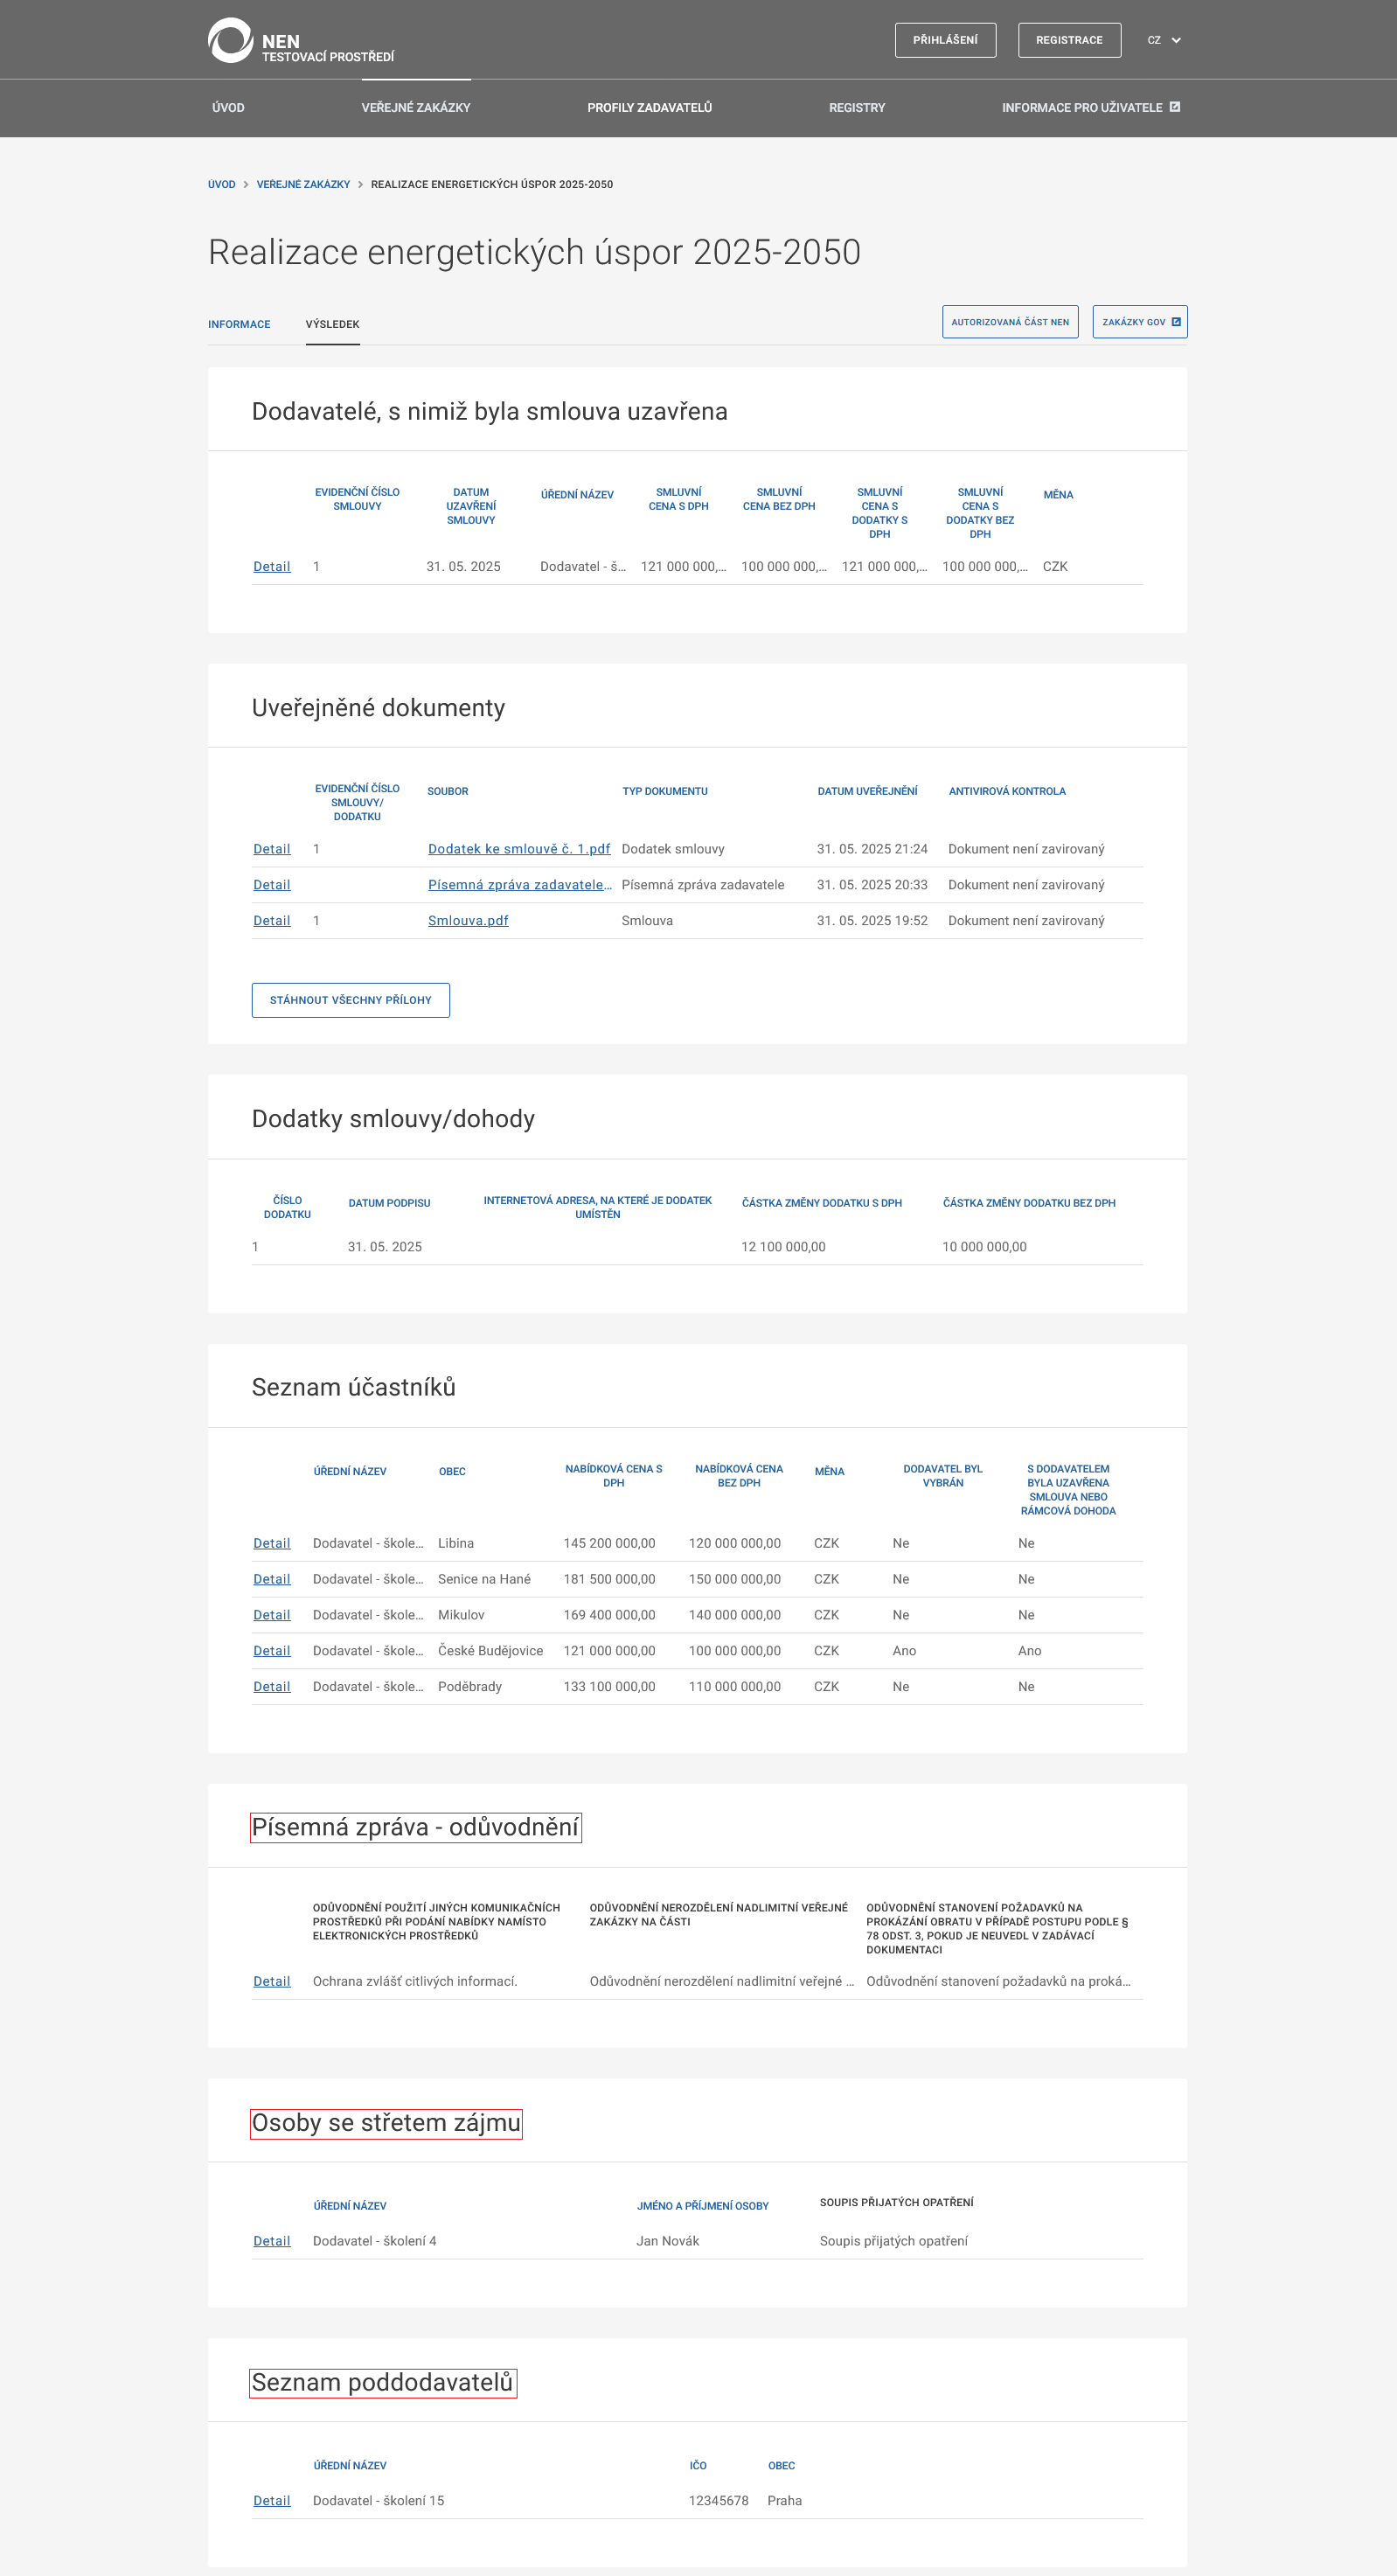Select the VÝSLEDEK tab
This screenshot has height=2576, width=1397.
pyautogui.click(x=332, y=324)
